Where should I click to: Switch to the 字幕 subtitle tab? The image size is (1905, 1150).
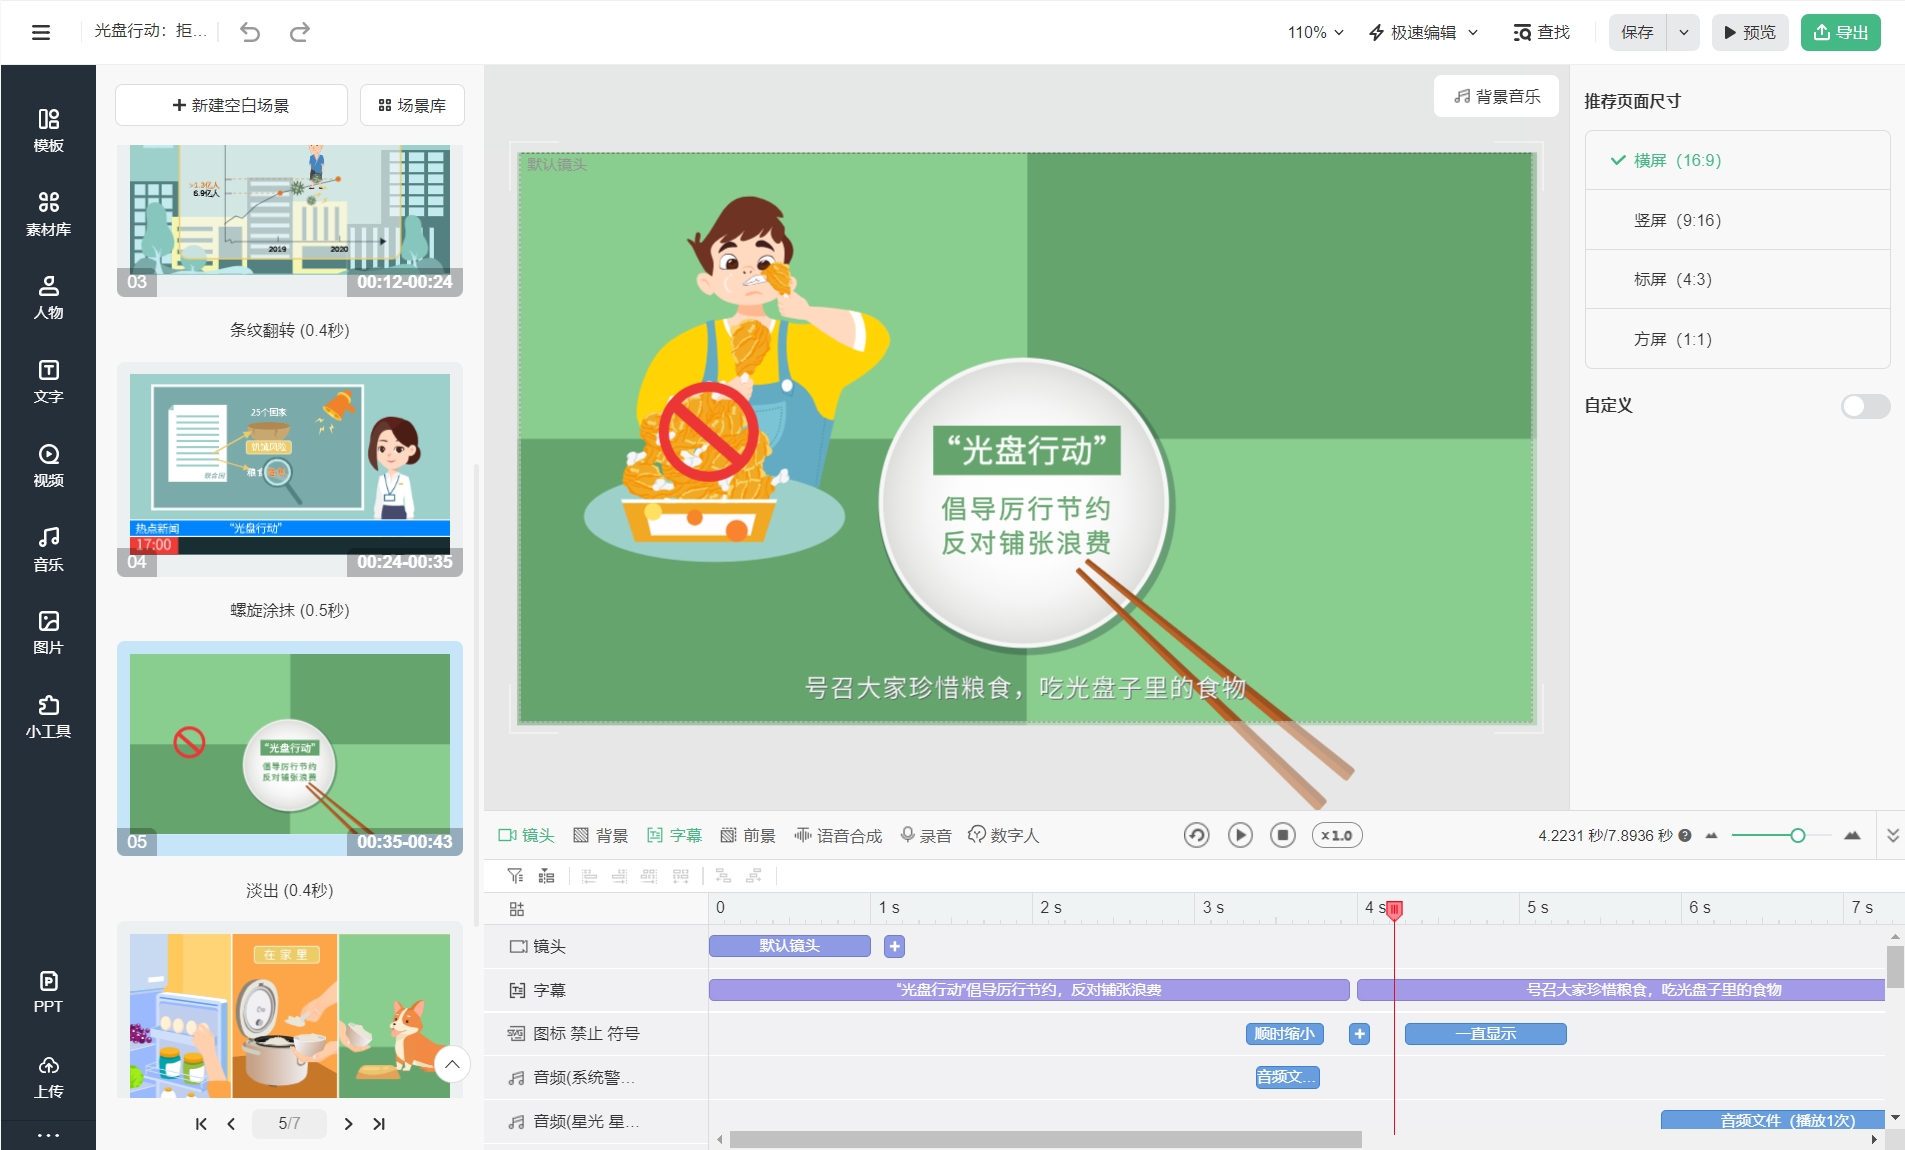click(x=674, y=835)
